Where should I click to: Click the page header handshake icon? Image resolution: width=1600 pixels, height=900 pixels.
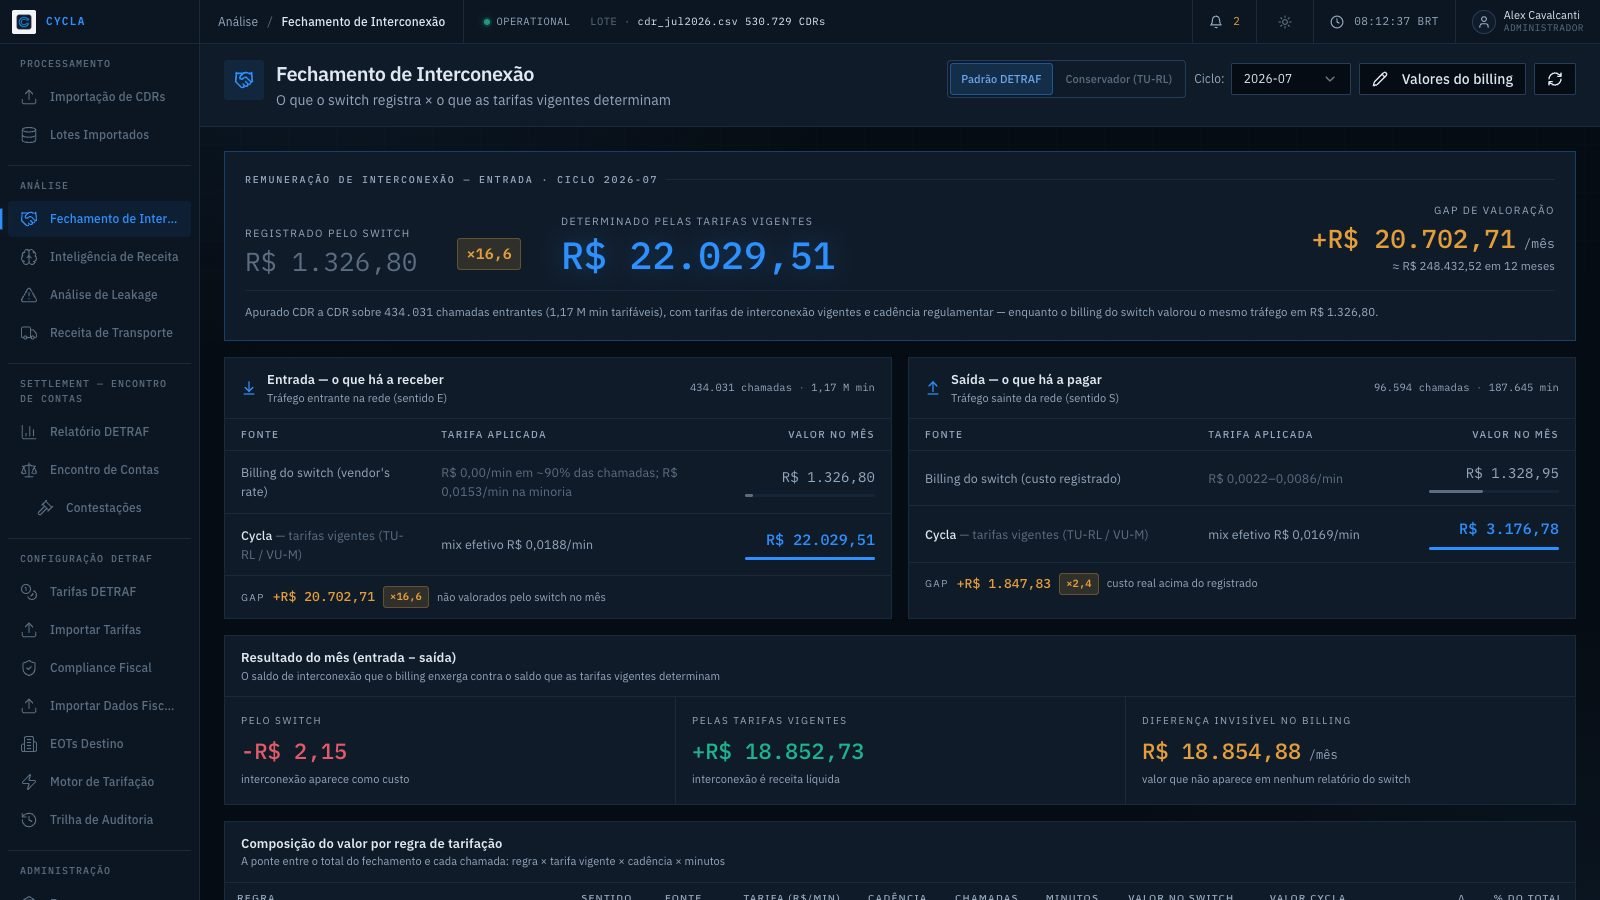[x=244, y=80]
